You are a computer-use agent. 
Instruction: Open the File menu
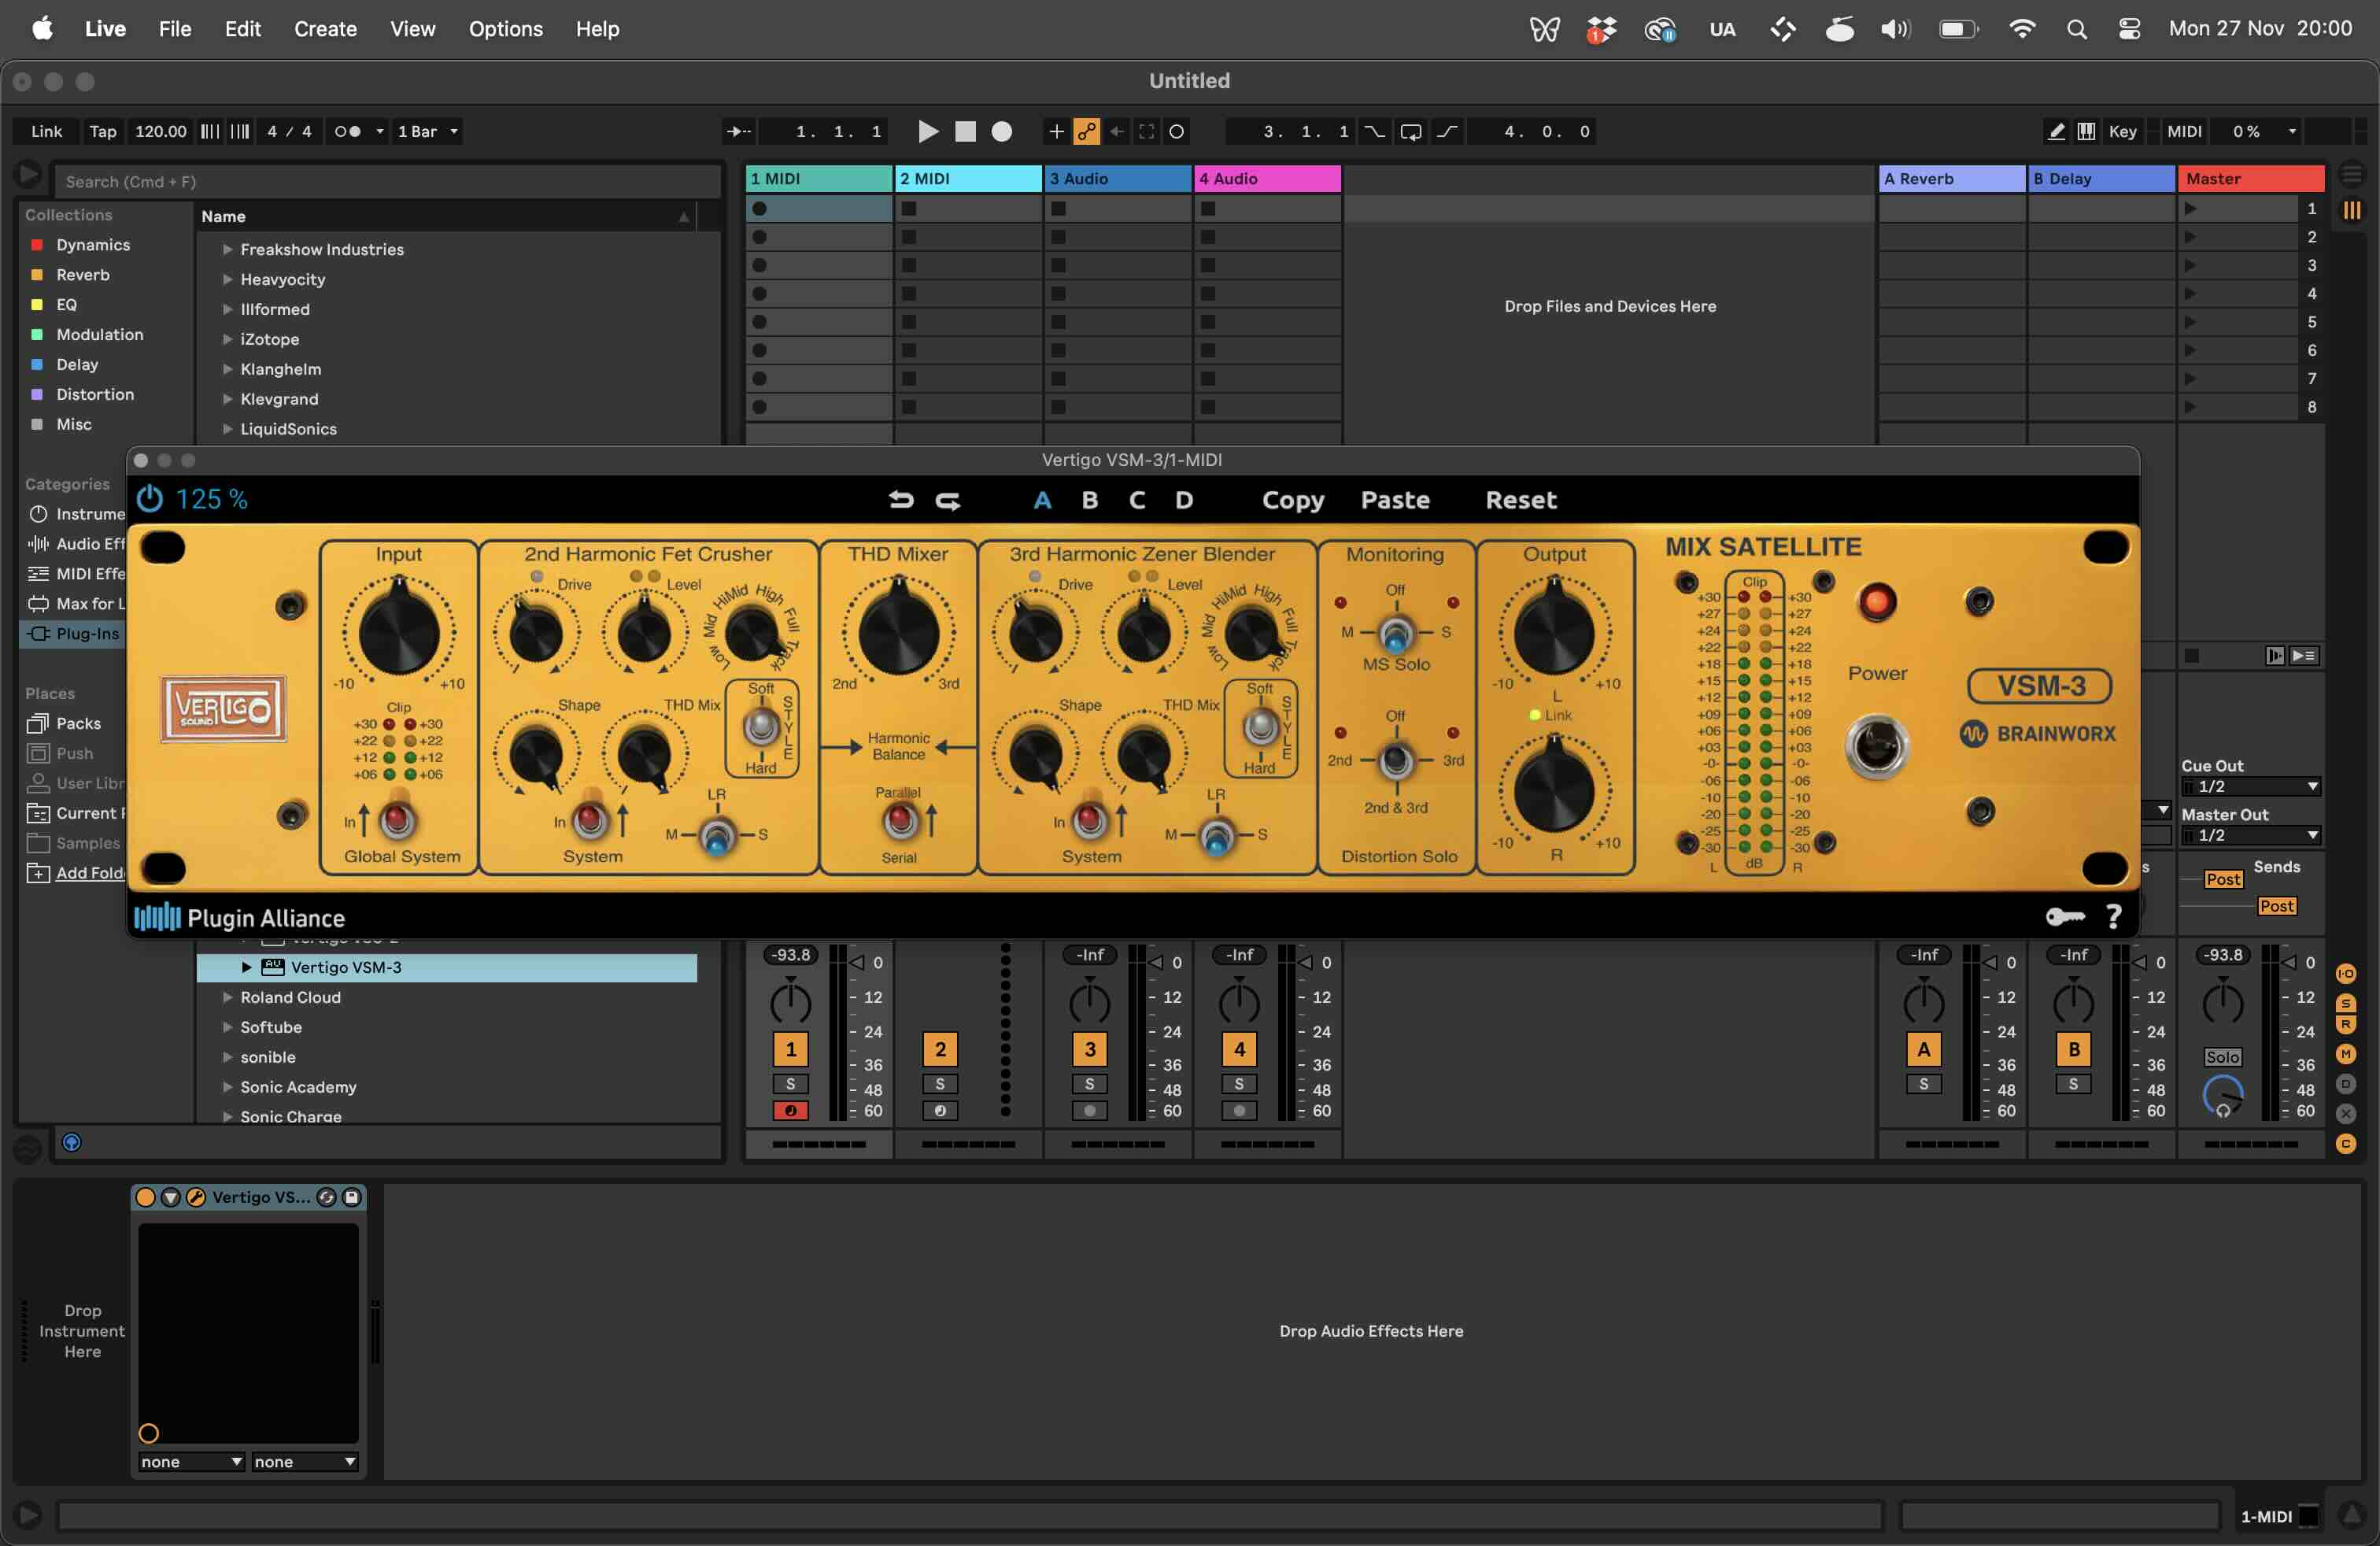pos(174,29)
